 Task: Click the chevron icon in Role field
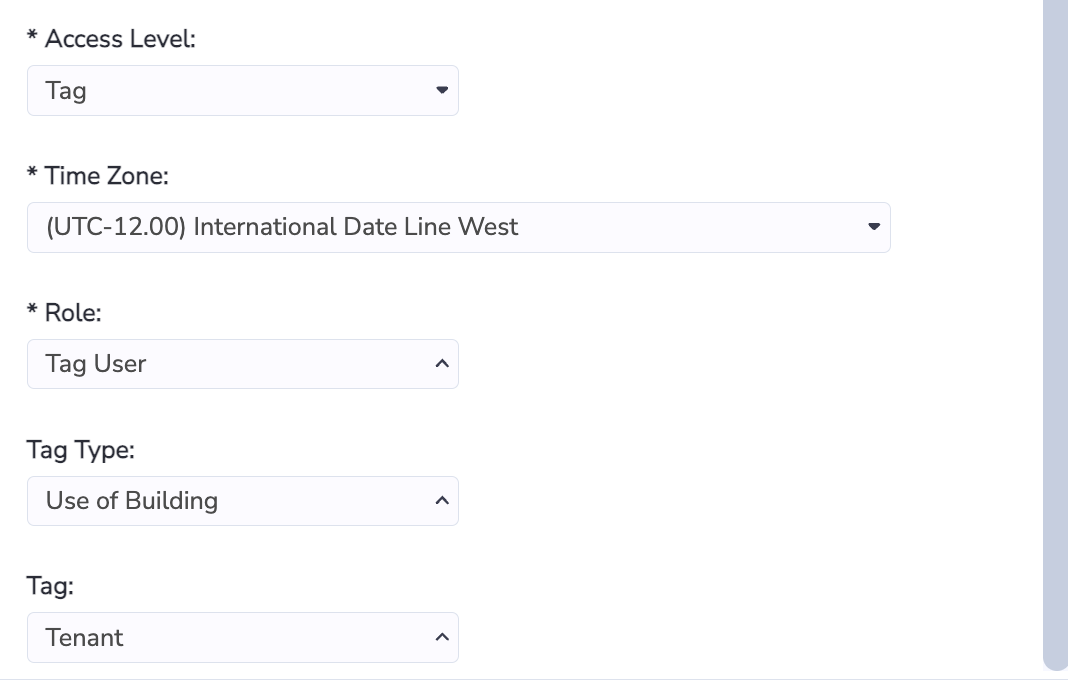click(442, 364)
